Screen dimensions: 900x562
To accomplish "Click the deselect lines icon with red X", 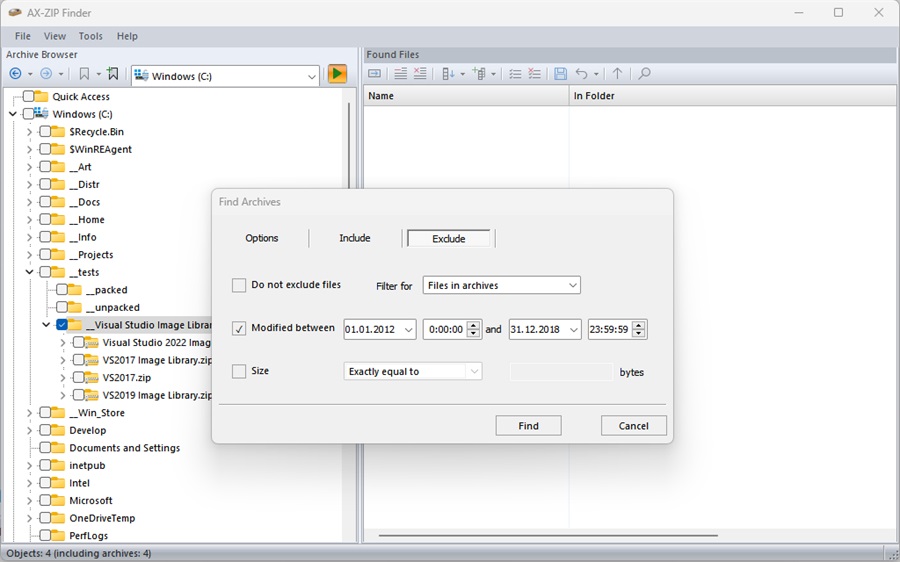I will (420, 73).
